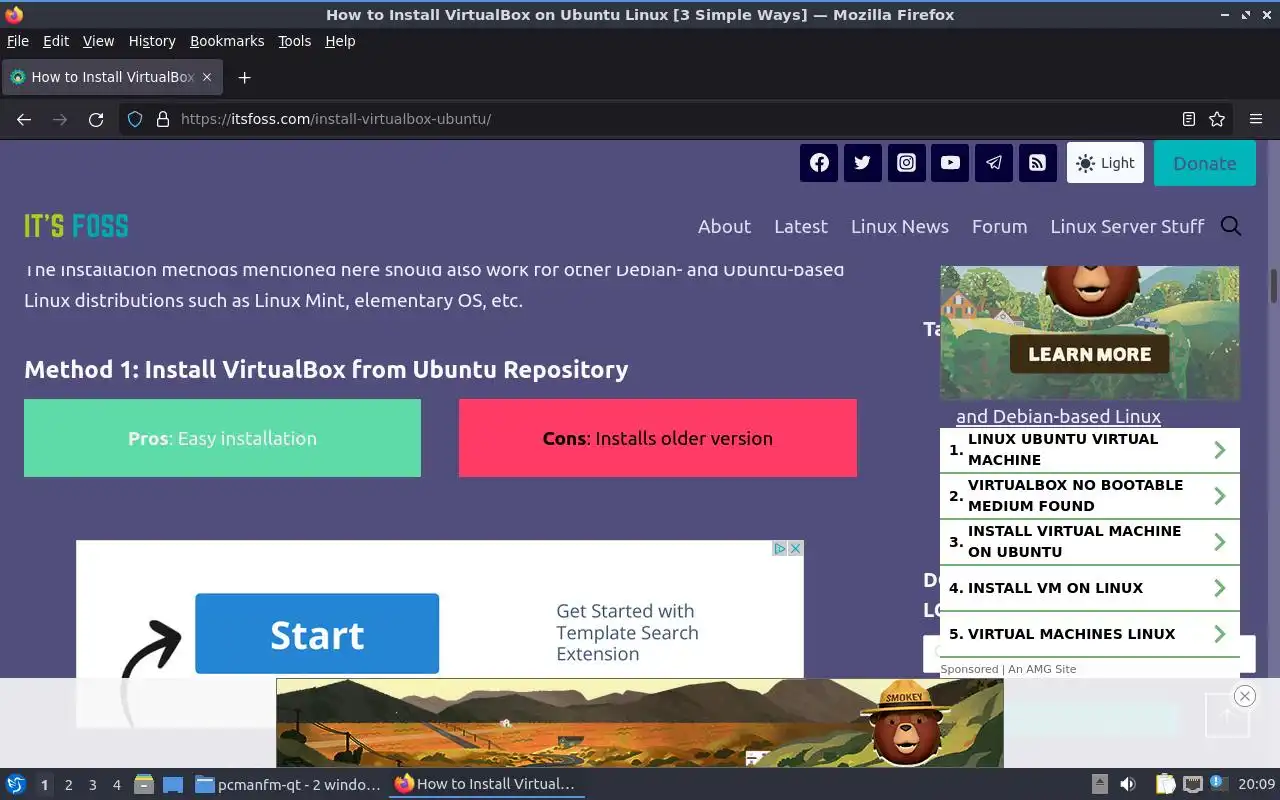1280x800 pixels.
Task: Close the Start ad with X icon
Action: click(796, 548)
